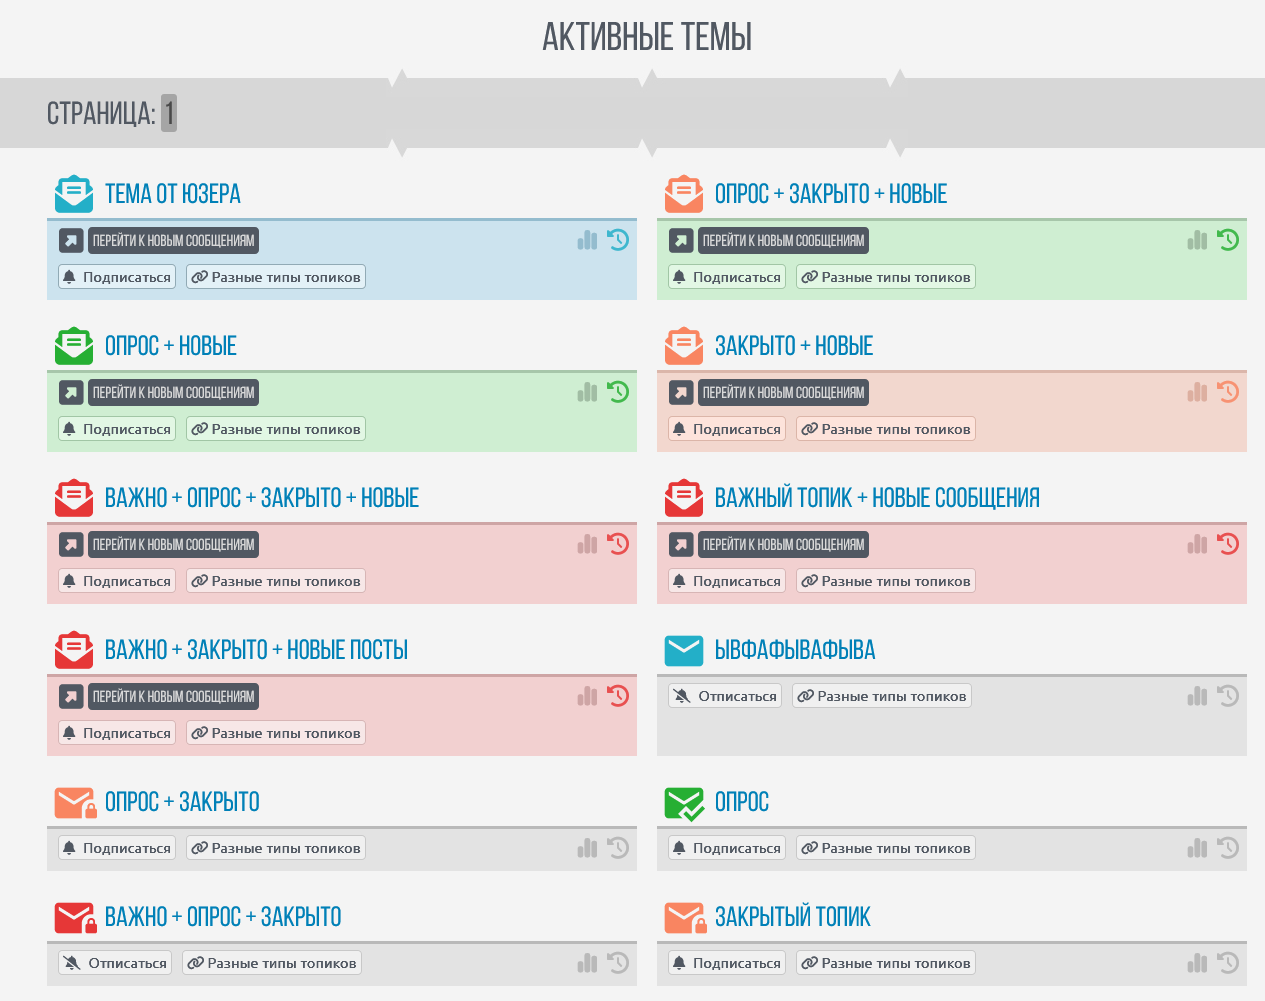Click history clock icon in 'Опрос + Новые' row
The height and width of the screenshot is (1001, 1265).
(618, 392)
